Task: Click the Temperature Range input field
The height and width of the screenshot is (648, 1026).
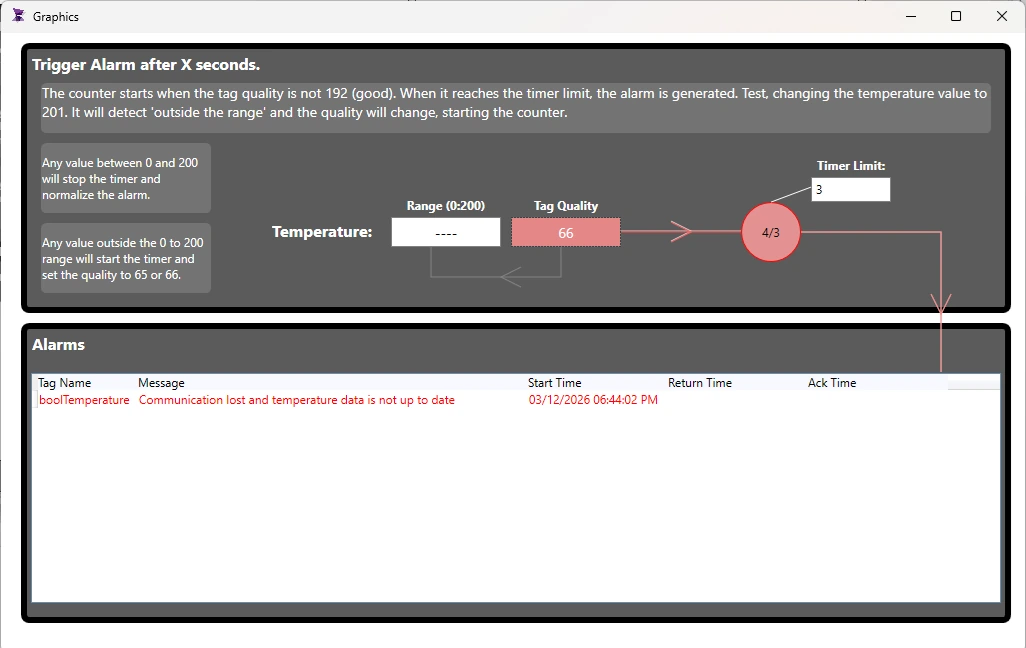Action: pyautogui.click(x=446, y=232)
